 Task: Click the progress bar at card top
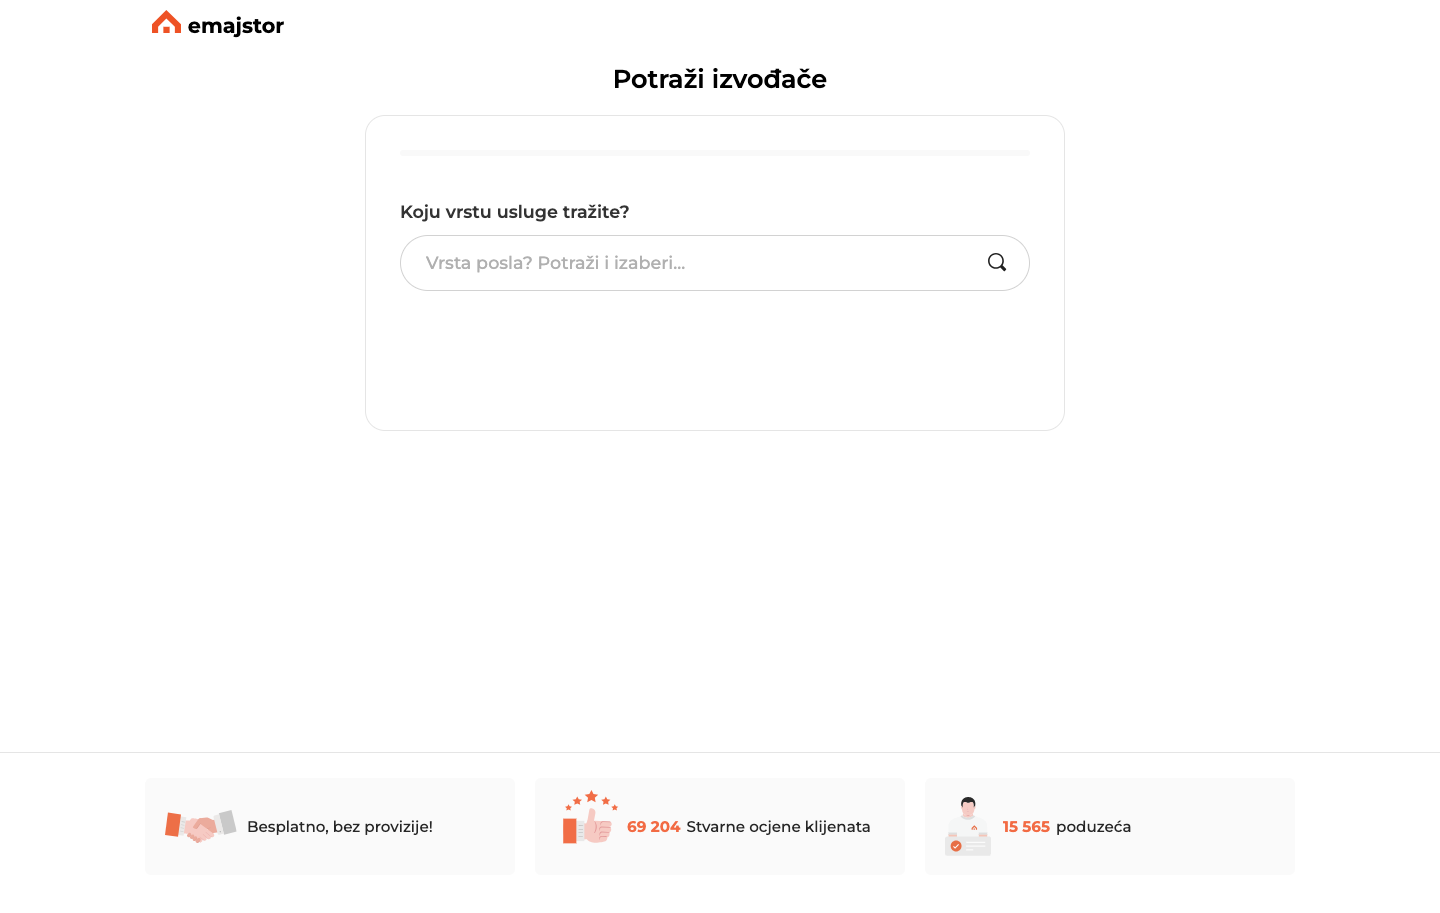click(x=714, y=153)
